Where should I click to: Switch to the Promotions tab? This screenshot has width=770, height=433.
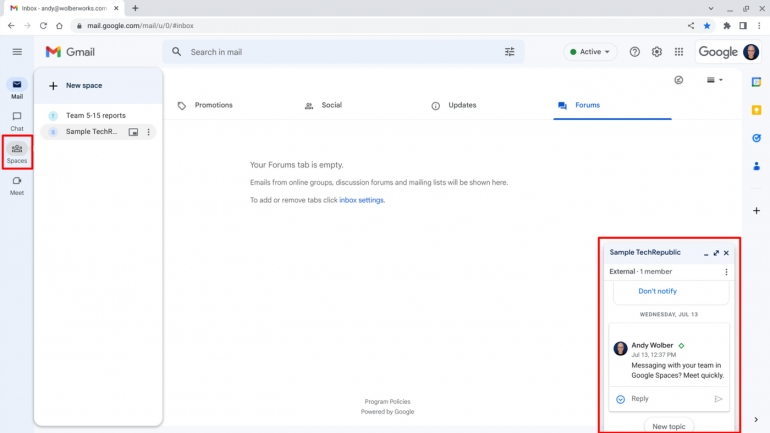click(x=213, y=105)
